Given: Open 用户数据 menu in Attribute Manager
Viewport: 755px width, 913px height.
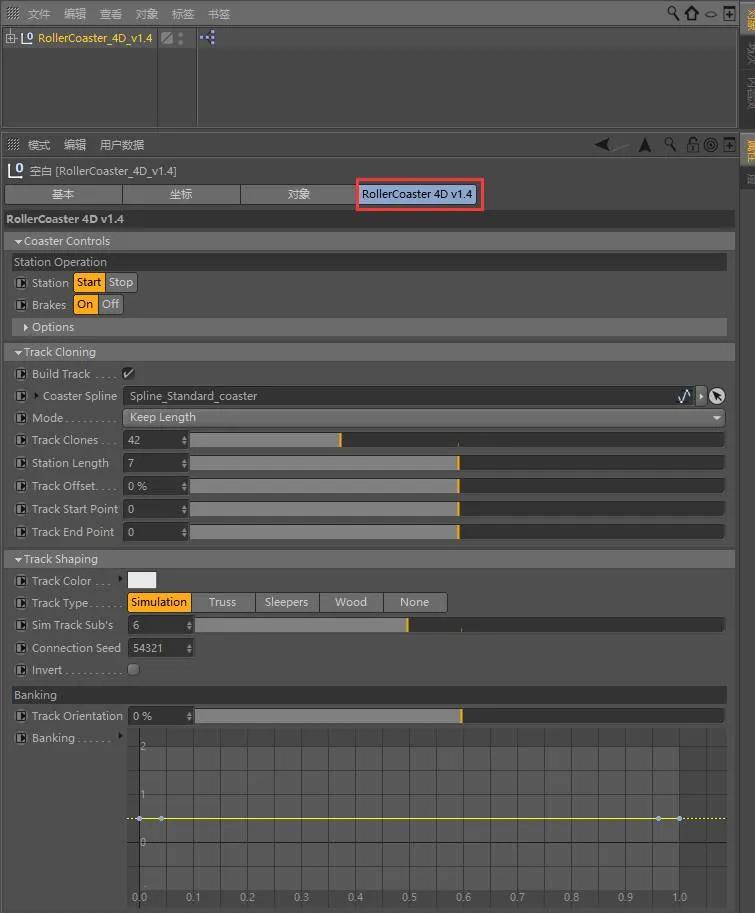Looking at the screenshot, I should 122,145.
